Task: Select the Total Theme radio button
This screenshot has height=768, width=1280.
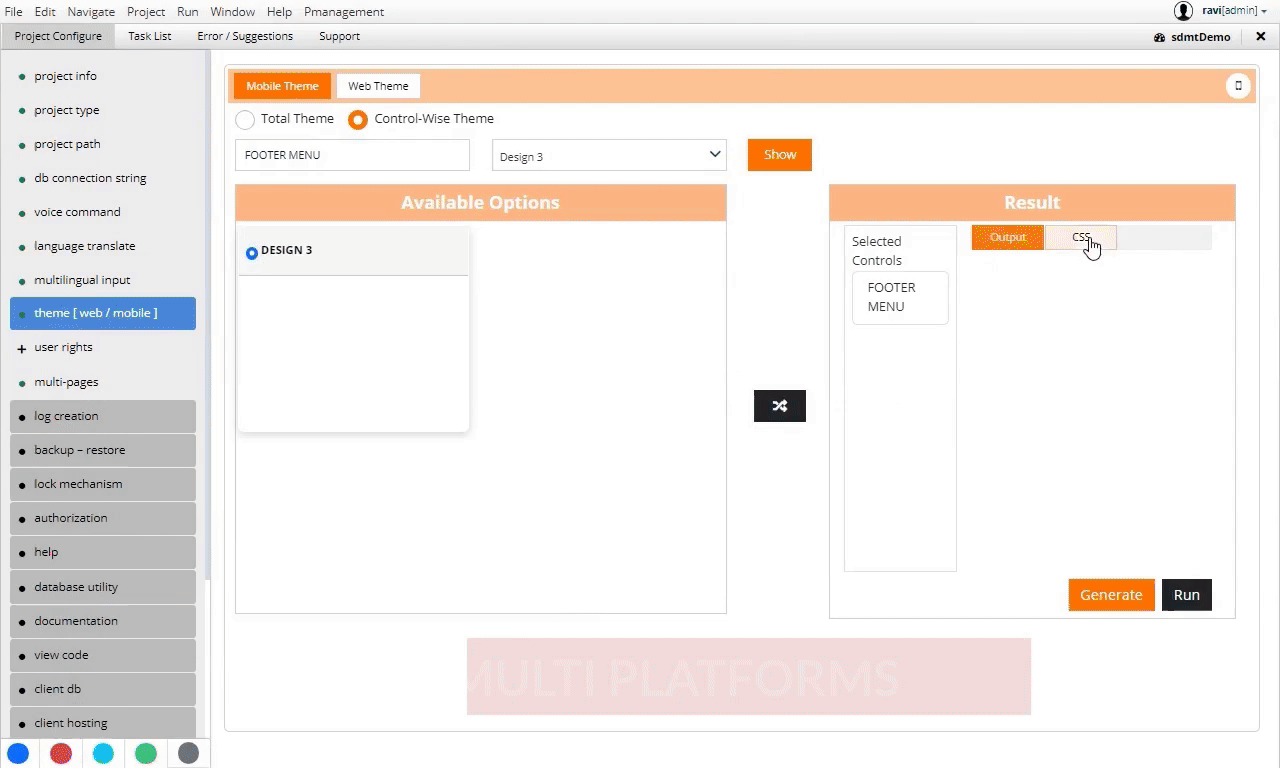Action: (245, 119)
